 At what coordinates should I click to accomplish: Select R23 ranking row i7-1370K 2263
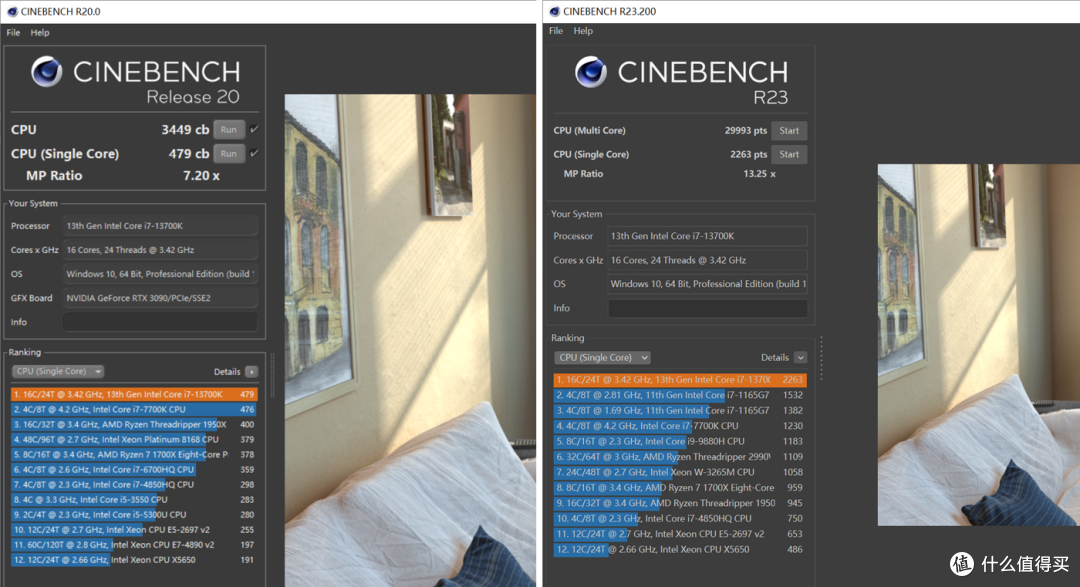click(x=680, y=380)
